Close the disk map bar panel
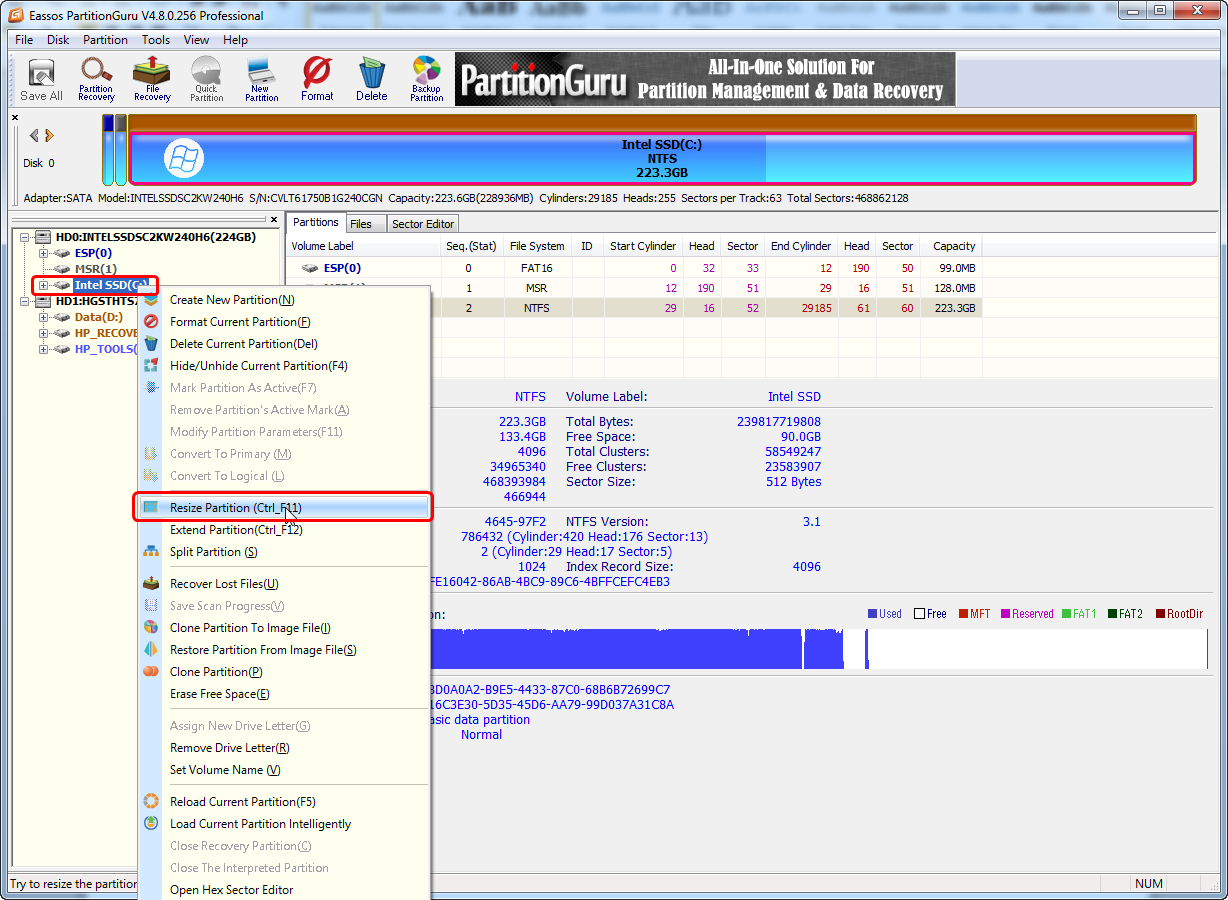 (x=15, y=118)
